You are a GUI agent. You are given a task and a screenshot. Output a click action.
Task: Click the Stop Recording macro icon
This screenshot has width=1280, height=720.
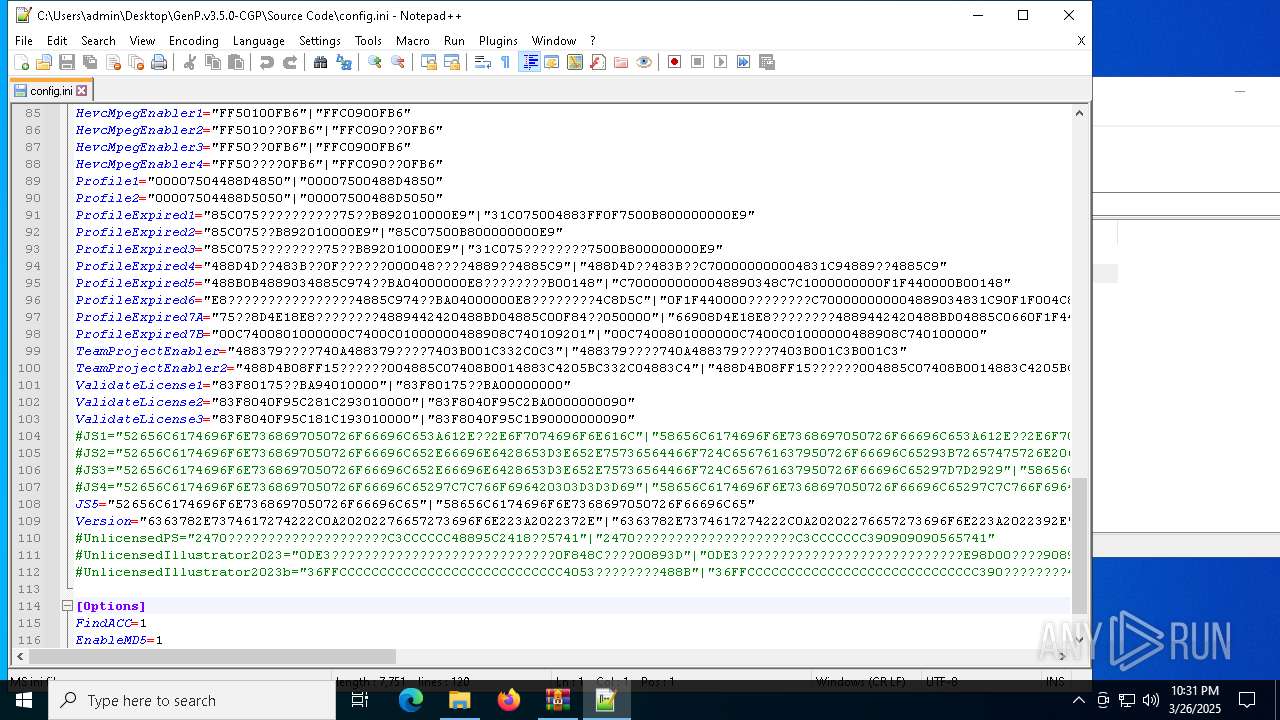[698, 62]
